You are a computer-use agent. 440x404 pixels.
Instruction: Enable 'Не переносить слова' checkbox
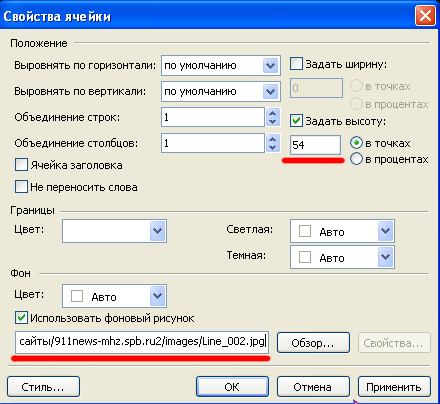(21, 187)
